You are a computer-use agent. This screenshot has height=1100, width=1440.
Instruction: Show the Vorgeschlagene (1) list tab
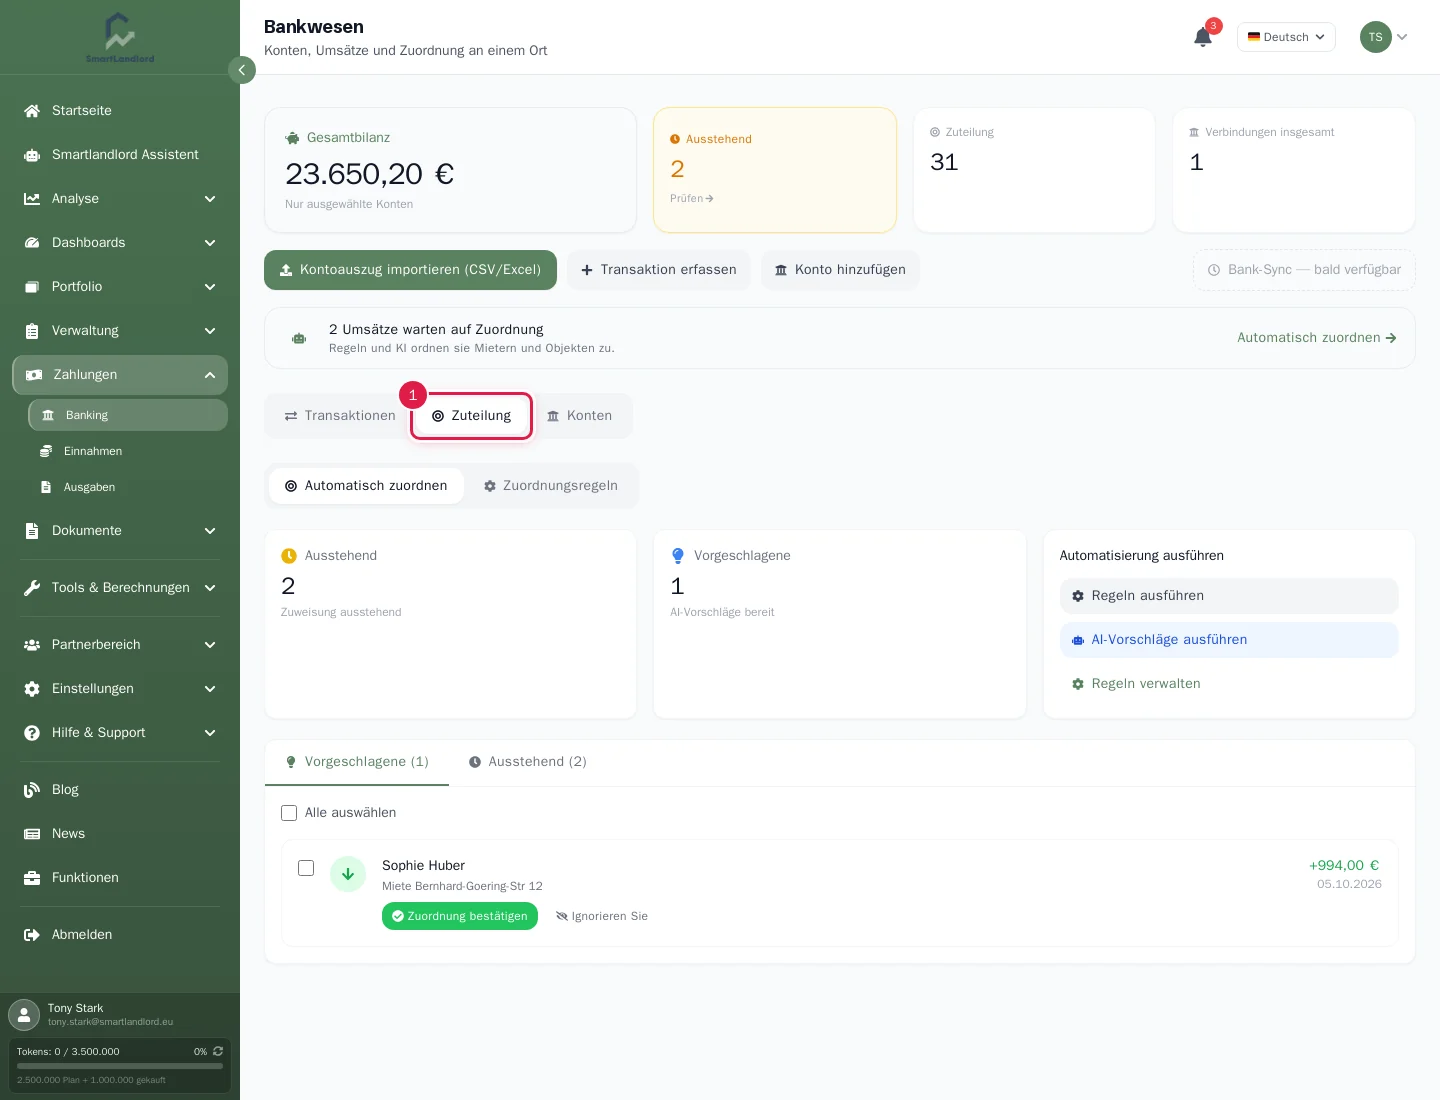(x=357, y=762)
